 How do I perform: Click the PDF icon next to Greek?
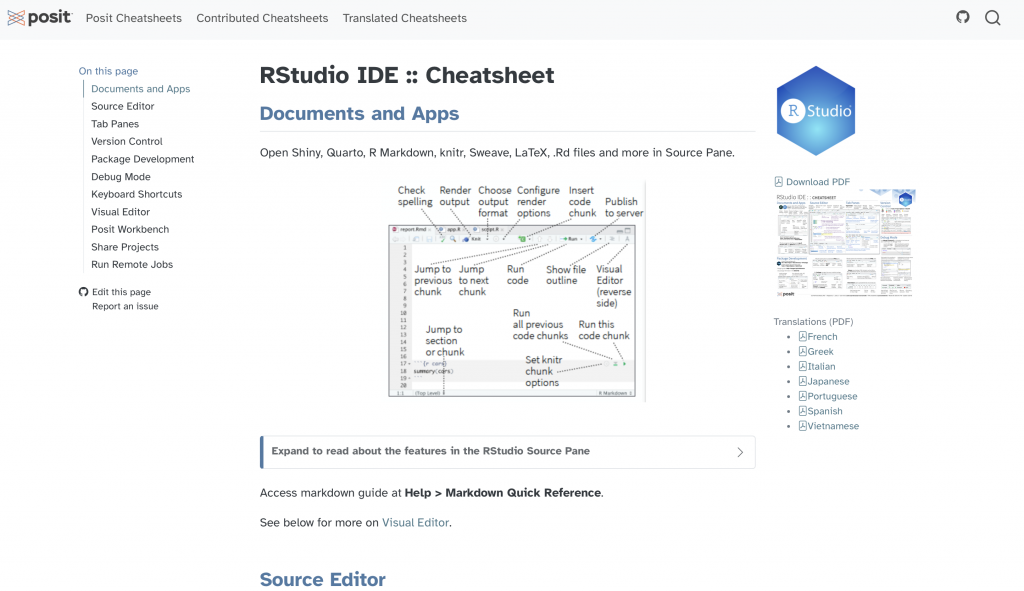click(x=803, y=351)
